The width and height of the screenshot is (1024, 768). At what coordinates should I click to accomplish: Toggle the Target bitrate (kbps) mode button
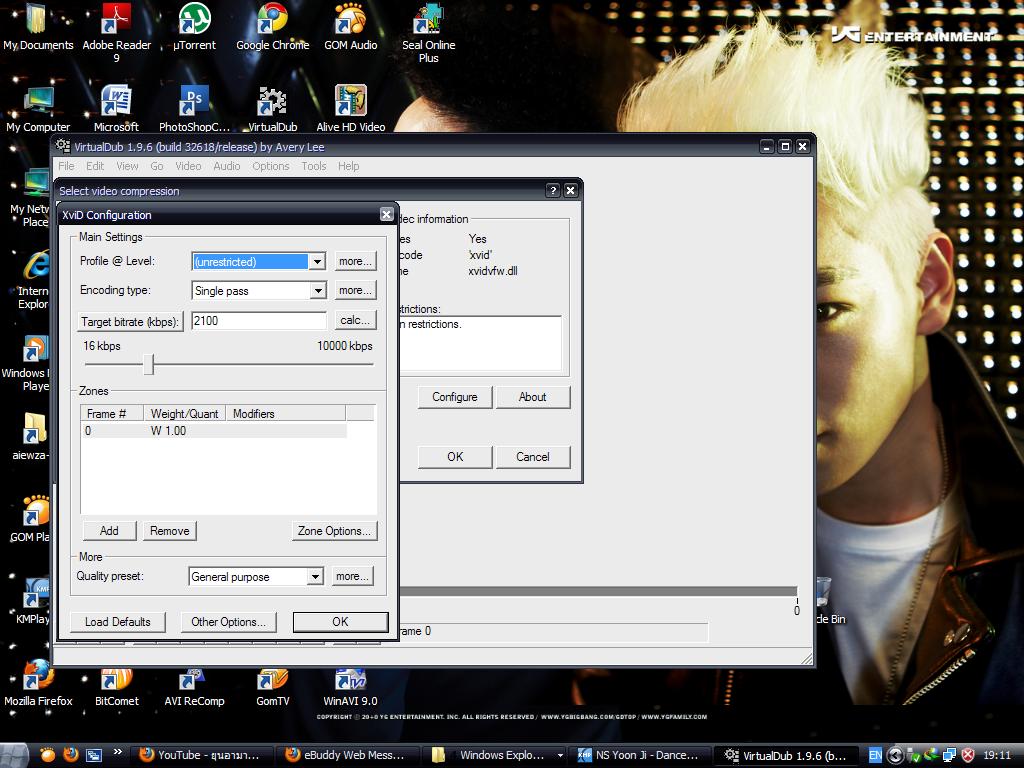point(130,321)
